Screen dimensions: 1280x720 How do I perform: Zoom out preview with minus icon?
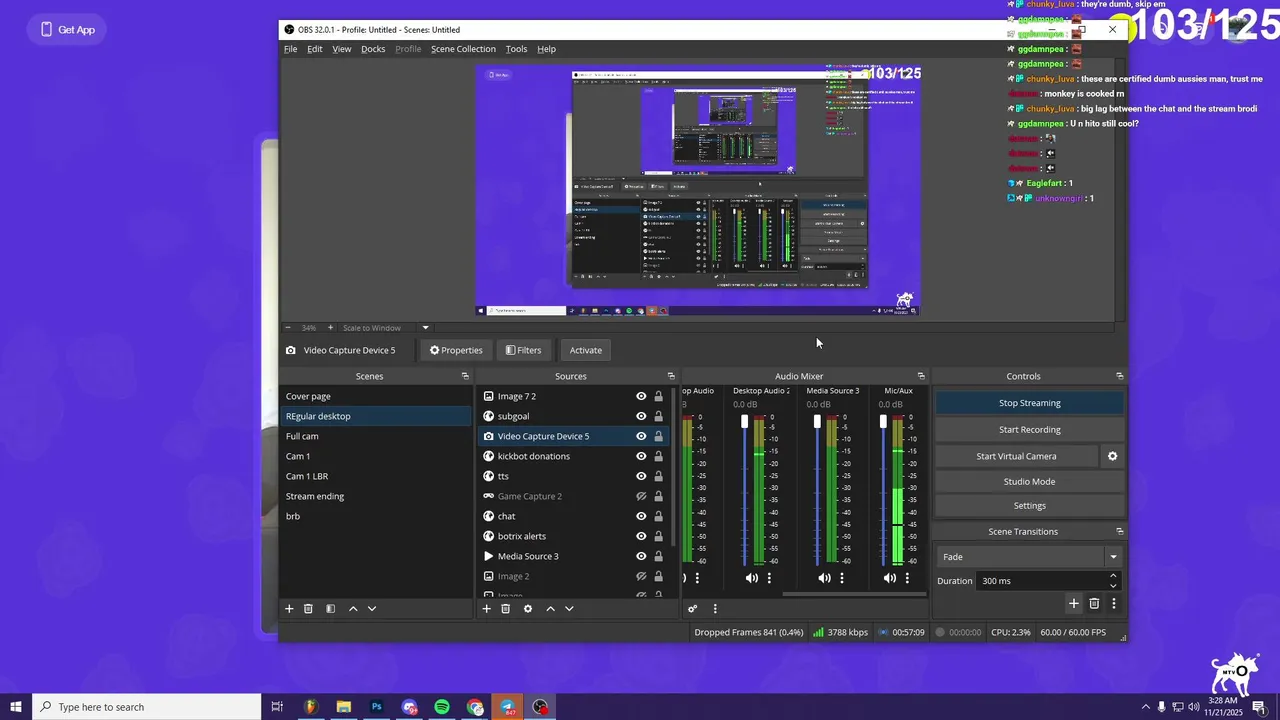(287, 327)
